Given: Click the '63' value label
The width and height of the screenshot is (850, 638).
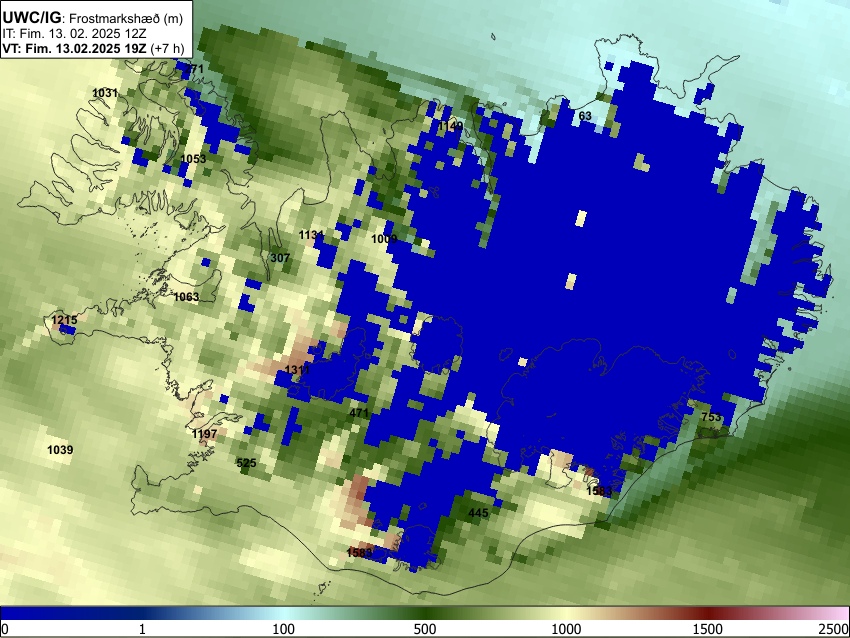Looking at the screenshot, I should [x=585, y=116].
